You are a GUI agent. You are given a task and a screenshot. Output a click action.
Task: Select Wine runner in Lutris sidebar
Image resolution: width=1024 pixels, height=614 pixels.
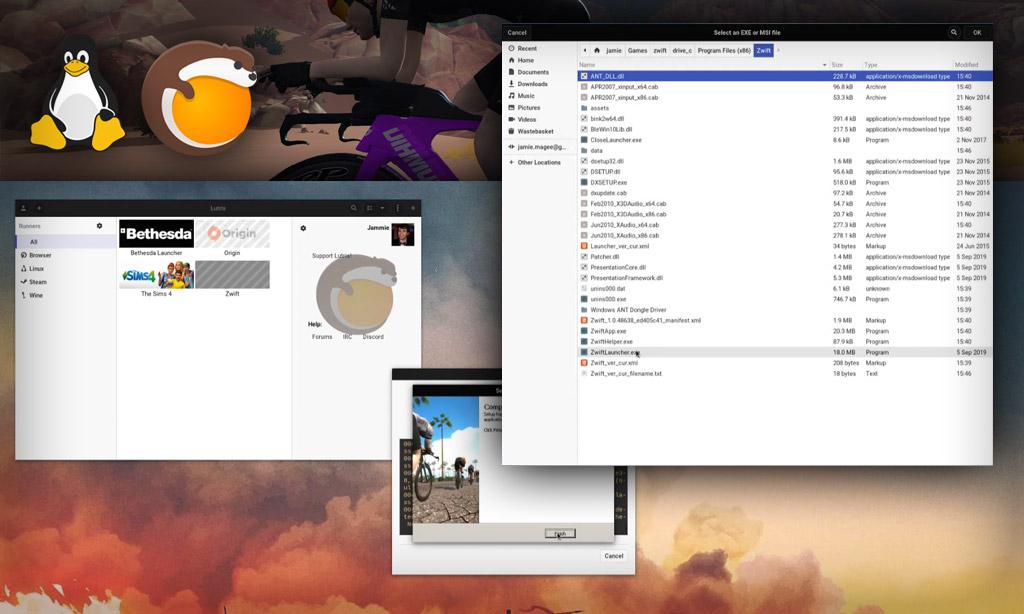tap(65, 295)
